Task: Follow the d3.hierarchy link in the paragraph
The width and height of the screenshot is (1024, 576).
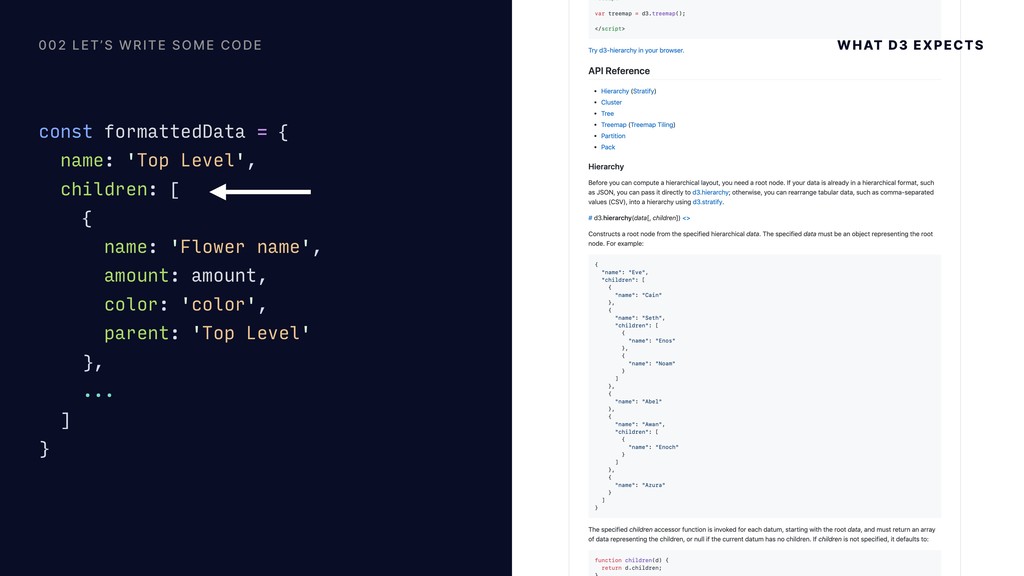Action: pyautogui.click(x=711, y=193)
